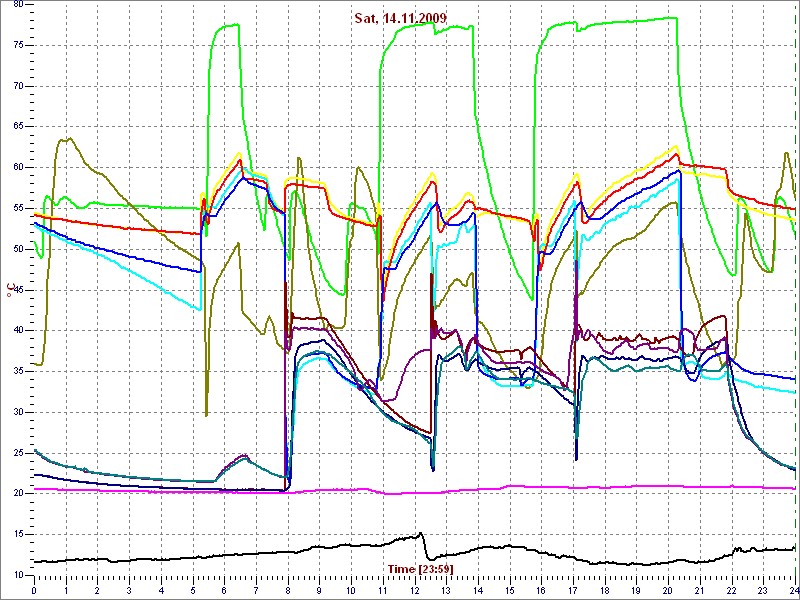Screen dimensions: 800x600
Task: Click hour 12 on the time axis
Action: (x=415, y=591)
